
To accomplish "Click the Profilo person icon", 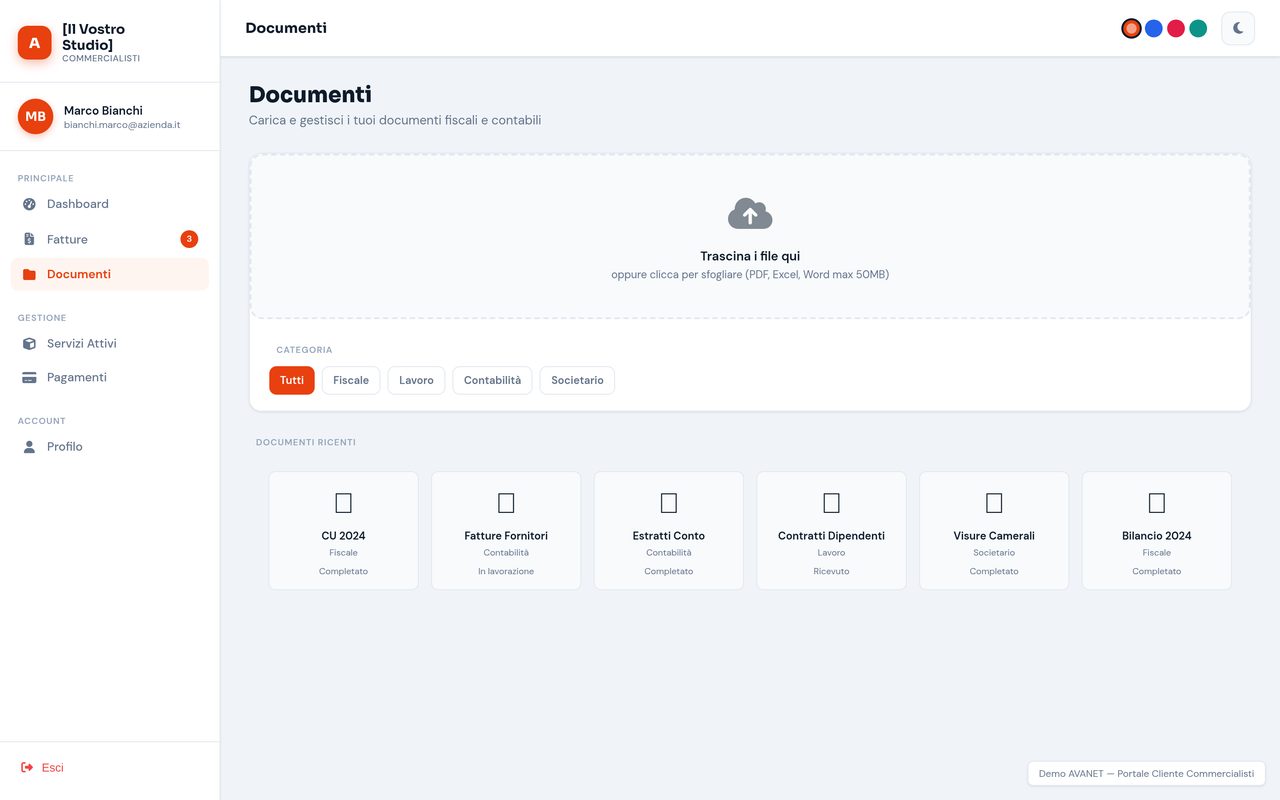I will [29, 447].
